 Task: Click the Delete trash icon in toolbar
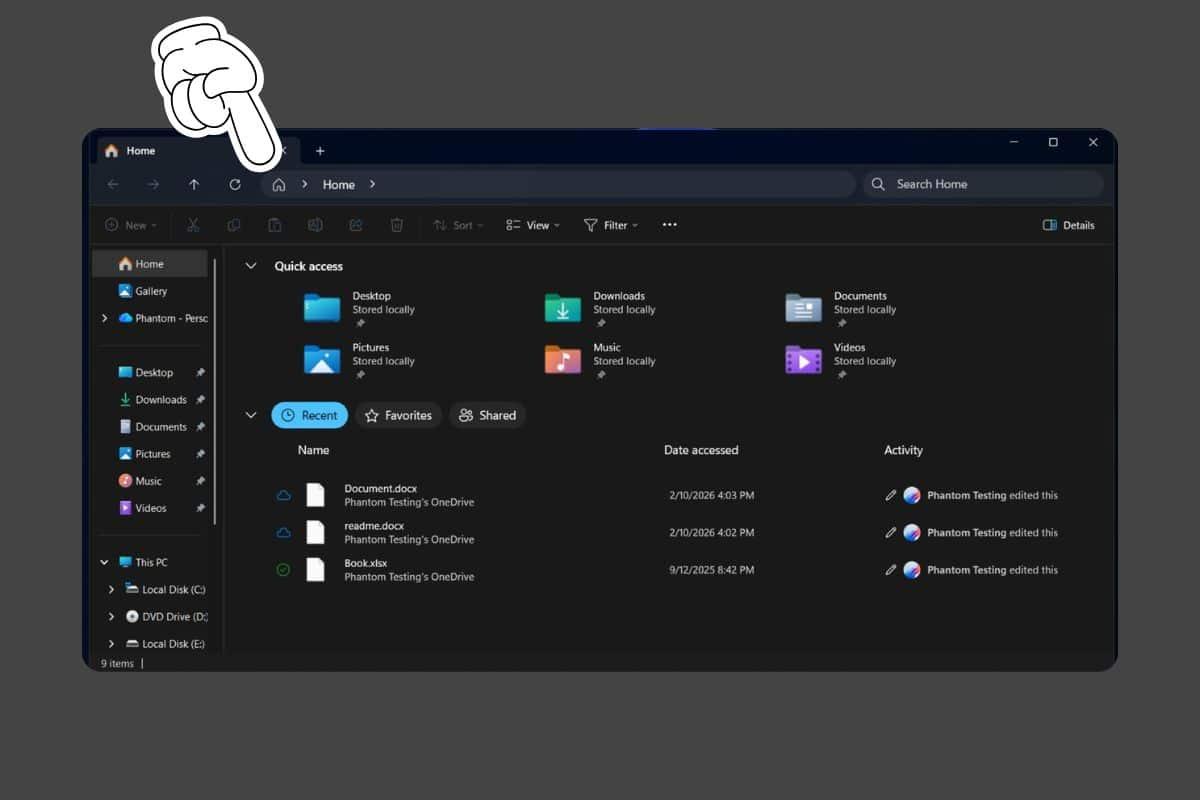[x=397, y=225]
